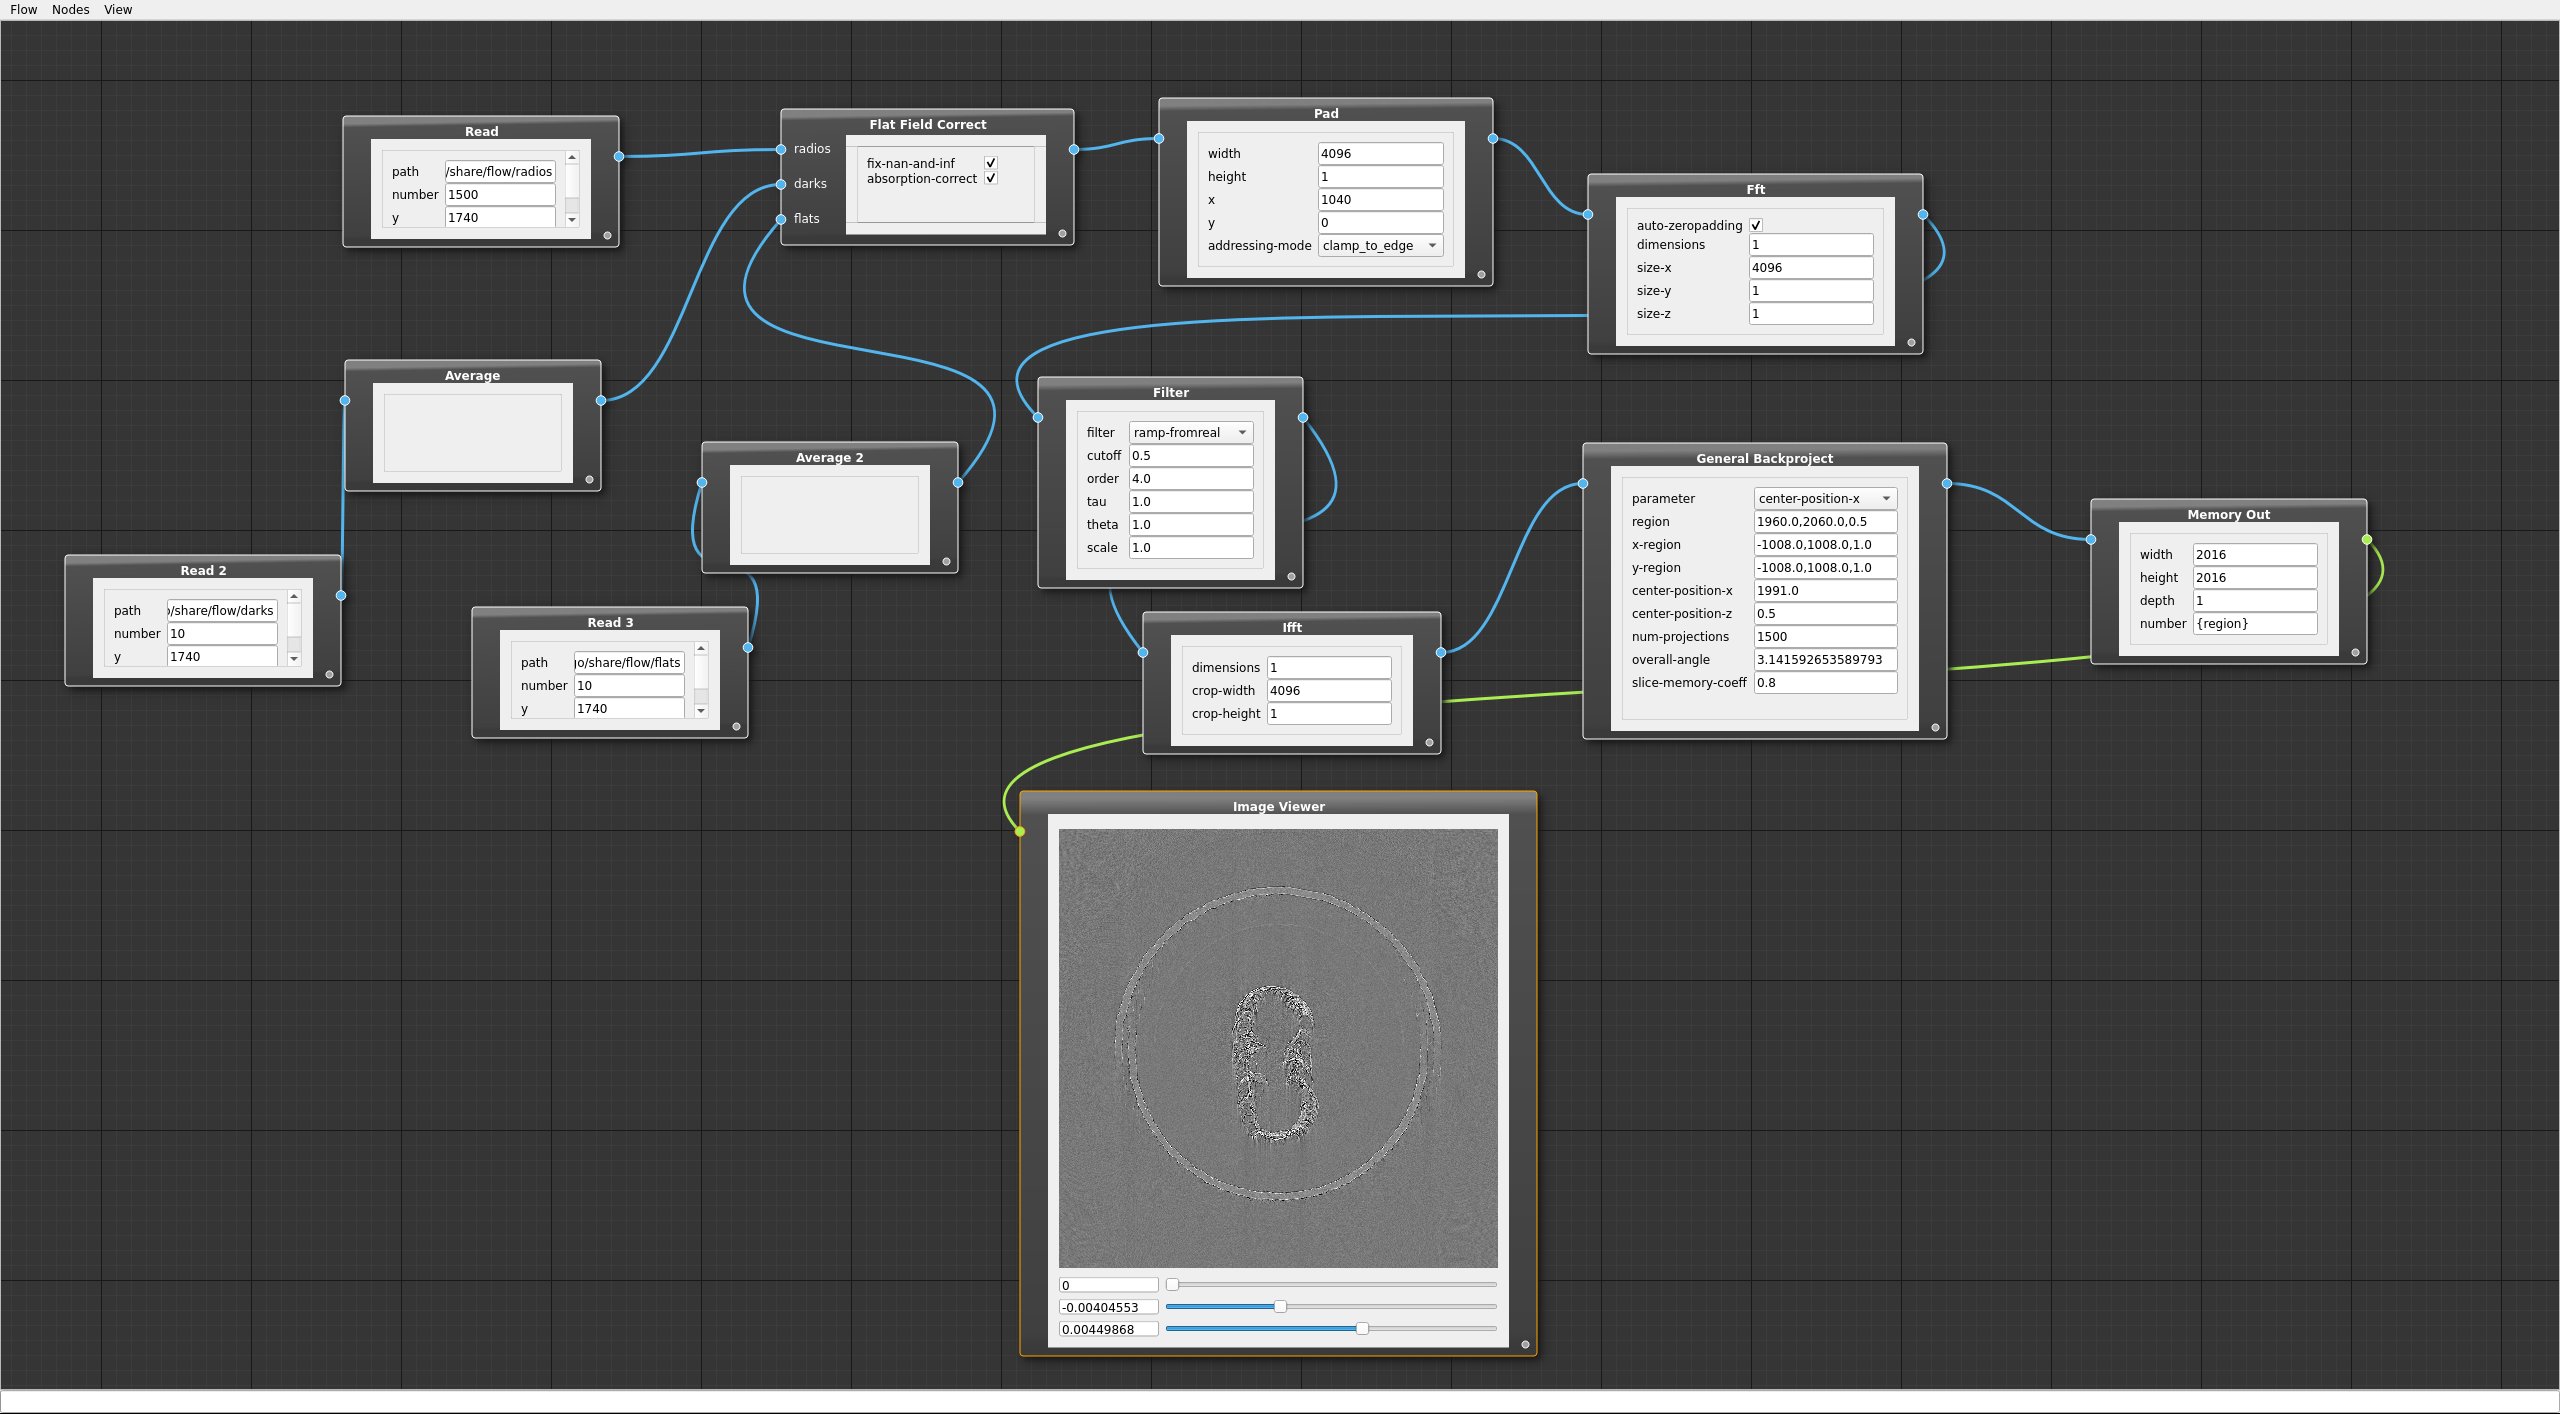The width and height of the screenshot is (2560, 1414).
Task: Click the darks input port on Flat Field Correct
Action: pos(781,184)
